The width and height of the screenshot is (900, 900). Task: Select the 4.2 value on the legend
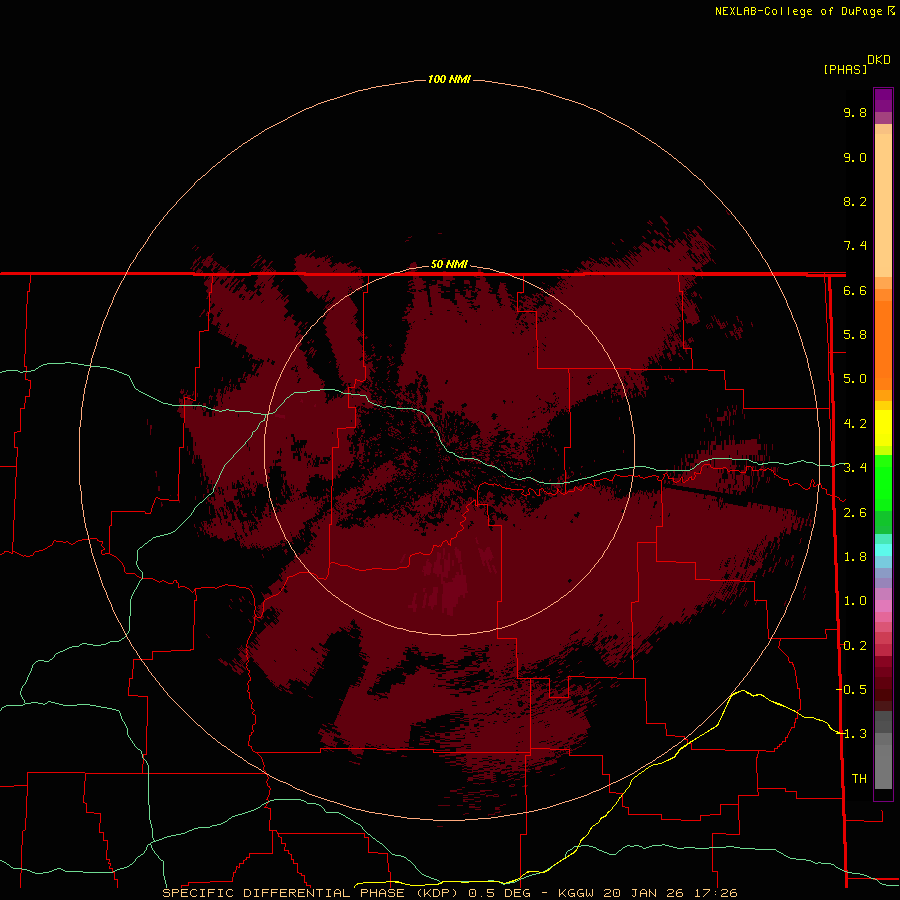pyautogui.click(x=855, y=424)
